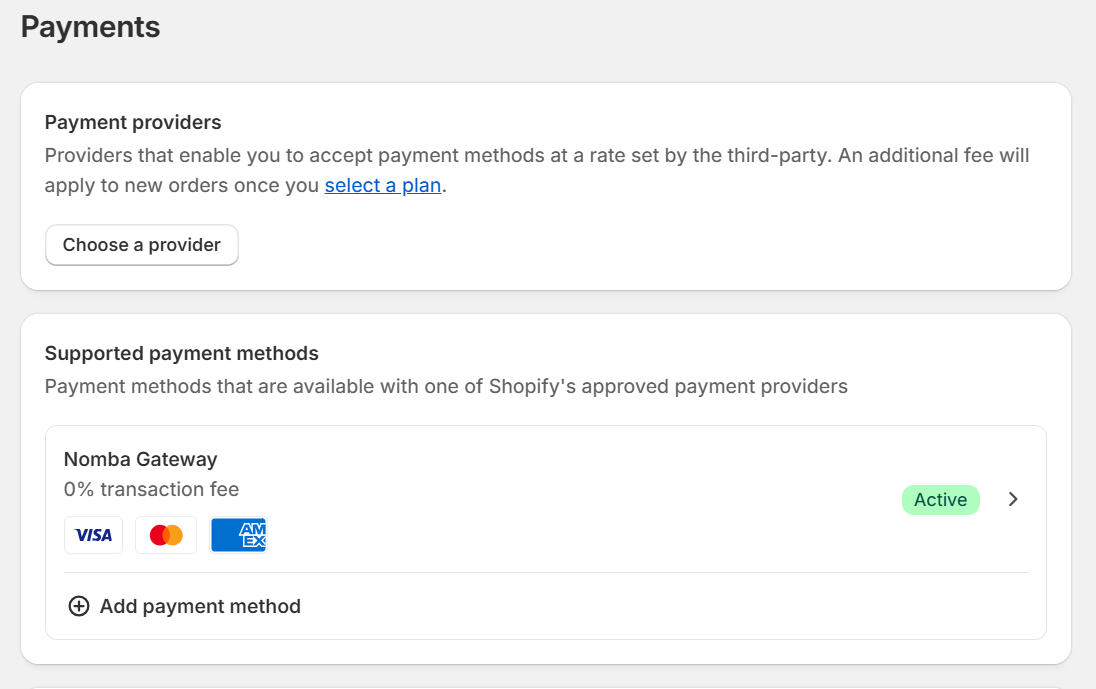Screen dimensions: 1096x689
Task: Click the American Express card icon
Action: click(x=238, y=535)
